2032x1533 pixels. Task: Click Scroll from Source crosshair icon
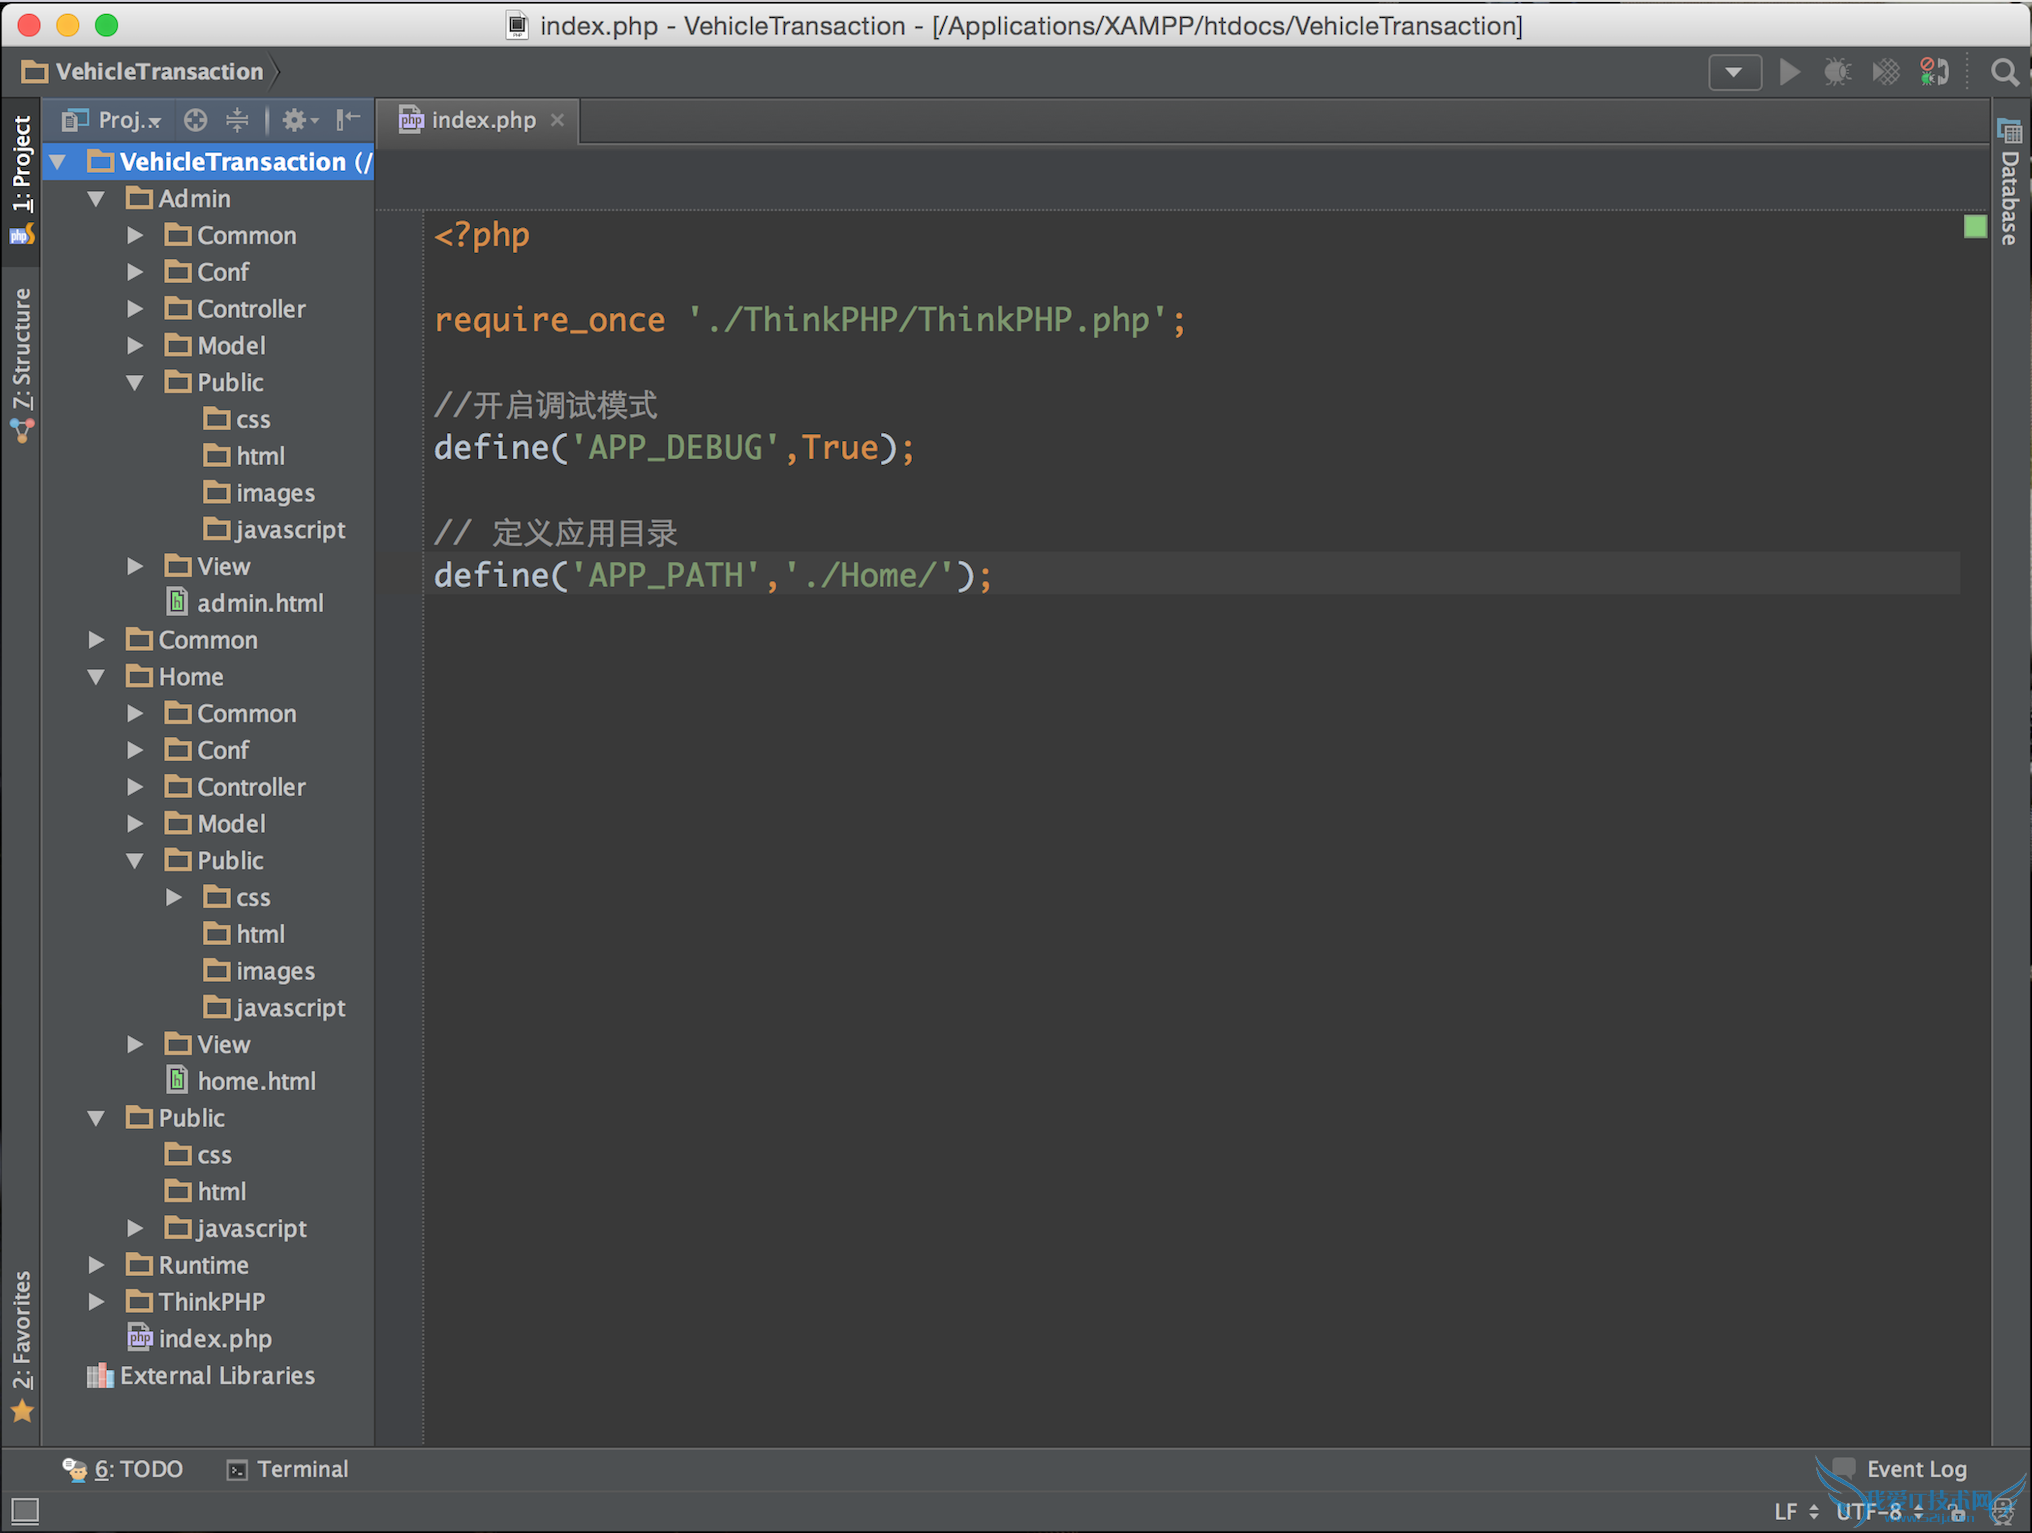pos(196,120)
